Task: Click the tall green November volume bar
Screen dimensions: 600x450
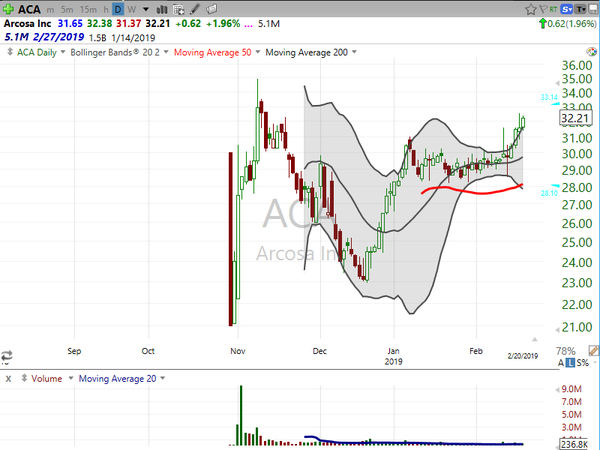Action: (241, 415)
